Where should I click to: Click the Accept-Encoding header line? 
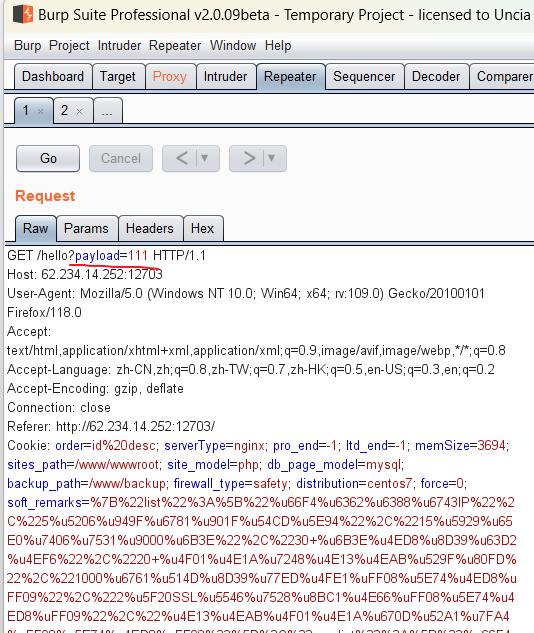[95, 388]
